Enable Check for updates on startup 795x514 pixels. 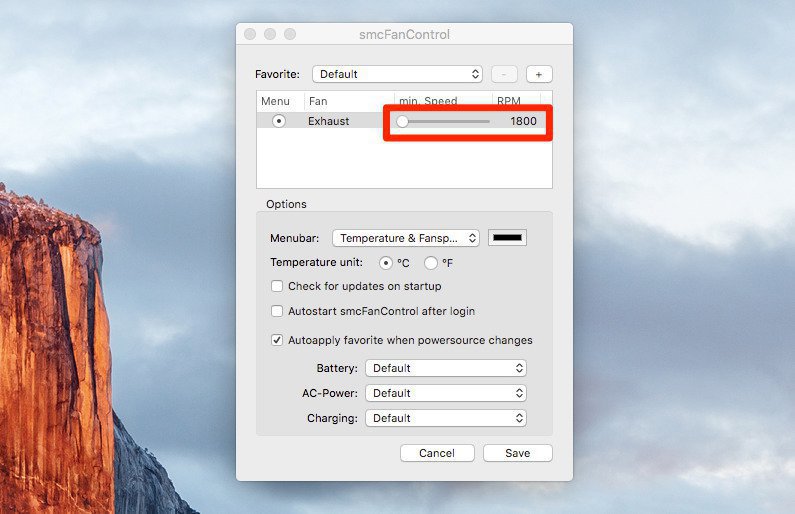(x=277, y=286)
